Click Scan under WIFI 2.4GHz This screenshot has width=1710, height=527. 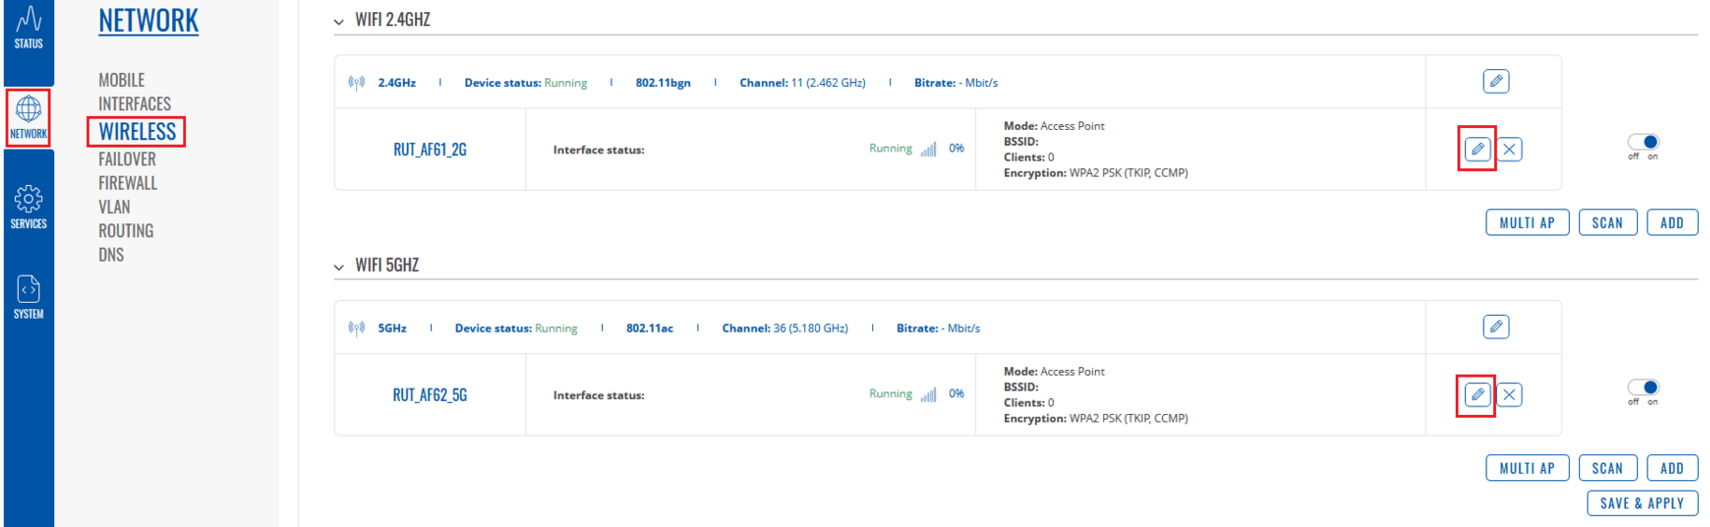[1607, 223]
